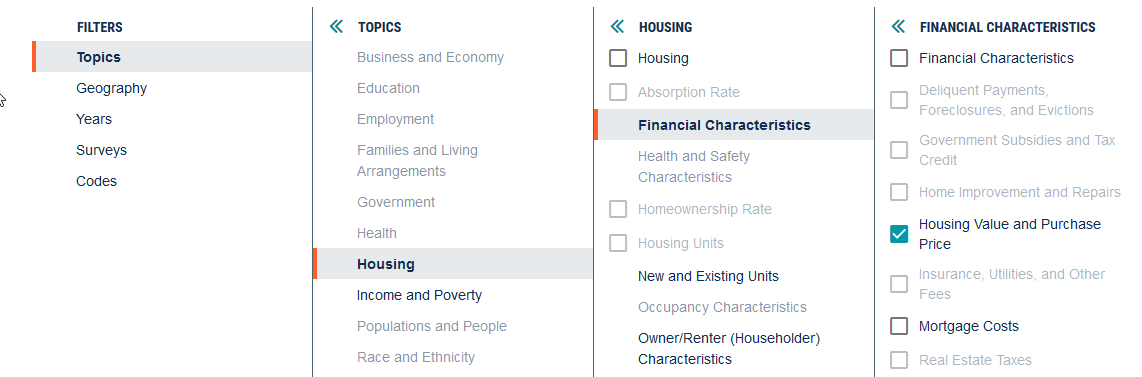Select the Topics filter
1142x377 pixels.
coord(172,57)
